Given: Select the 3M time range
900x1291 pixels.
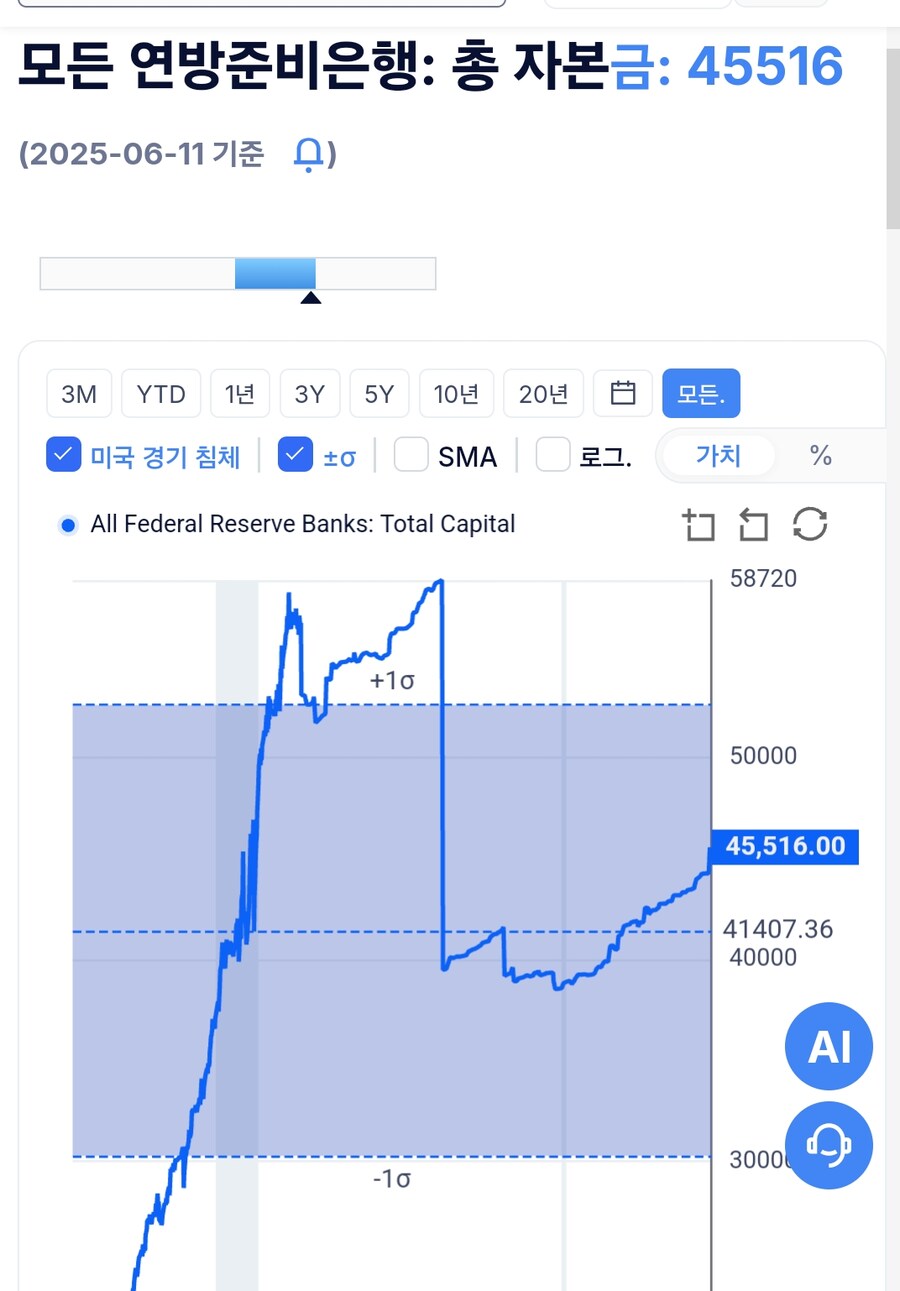Looking at the screenshot, I should 79,394.
